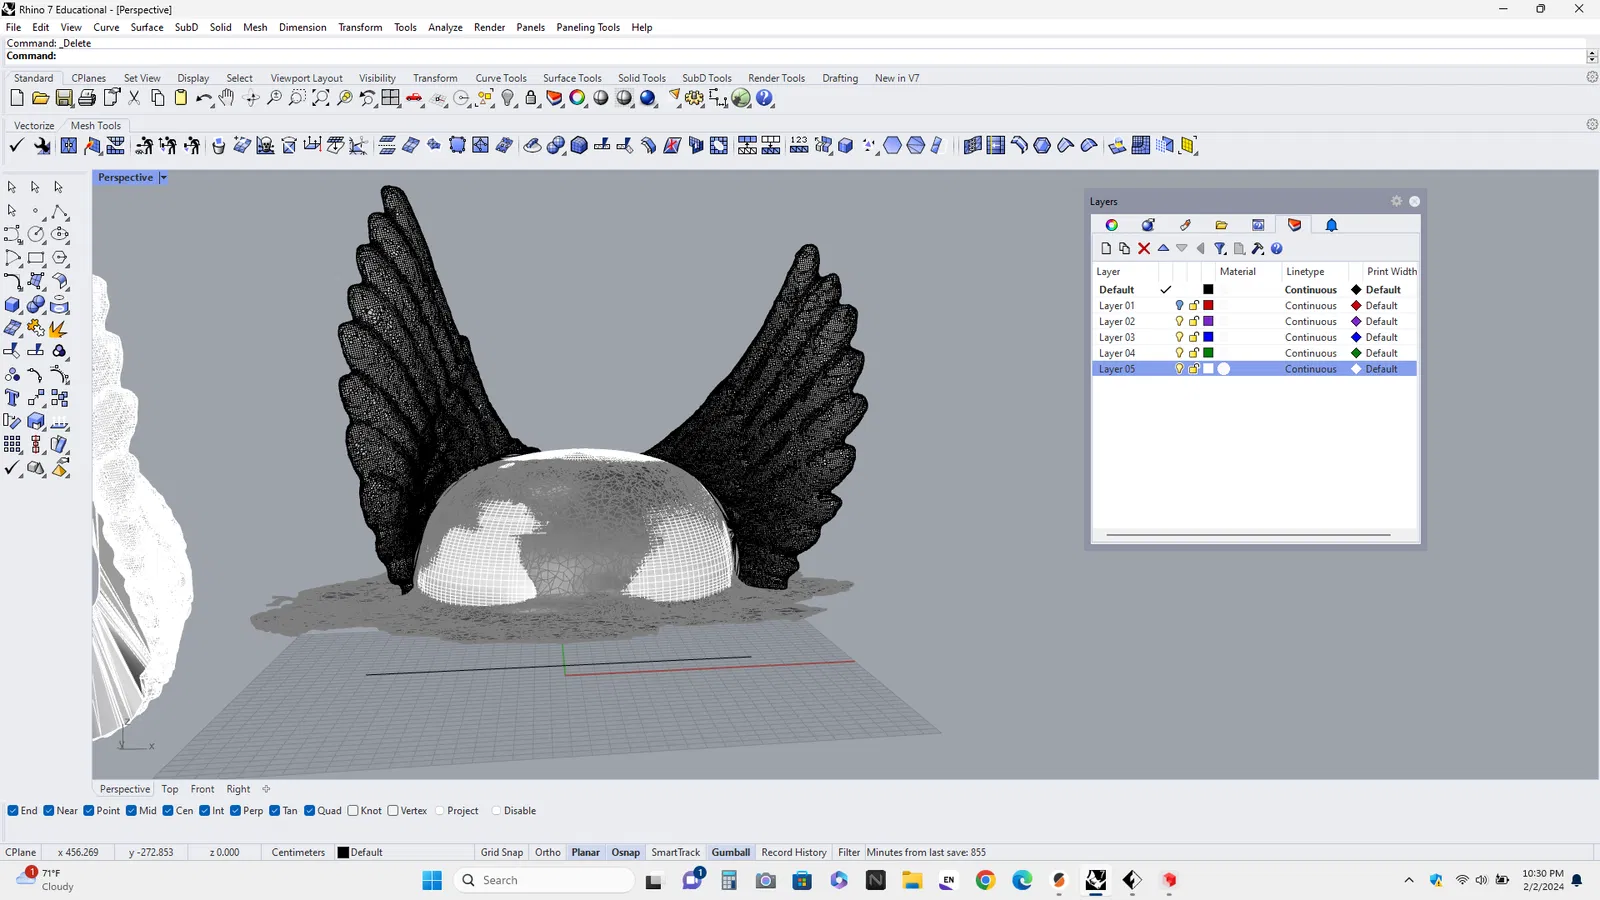Uncheck the End object snap checkbox

pos(13,811)
